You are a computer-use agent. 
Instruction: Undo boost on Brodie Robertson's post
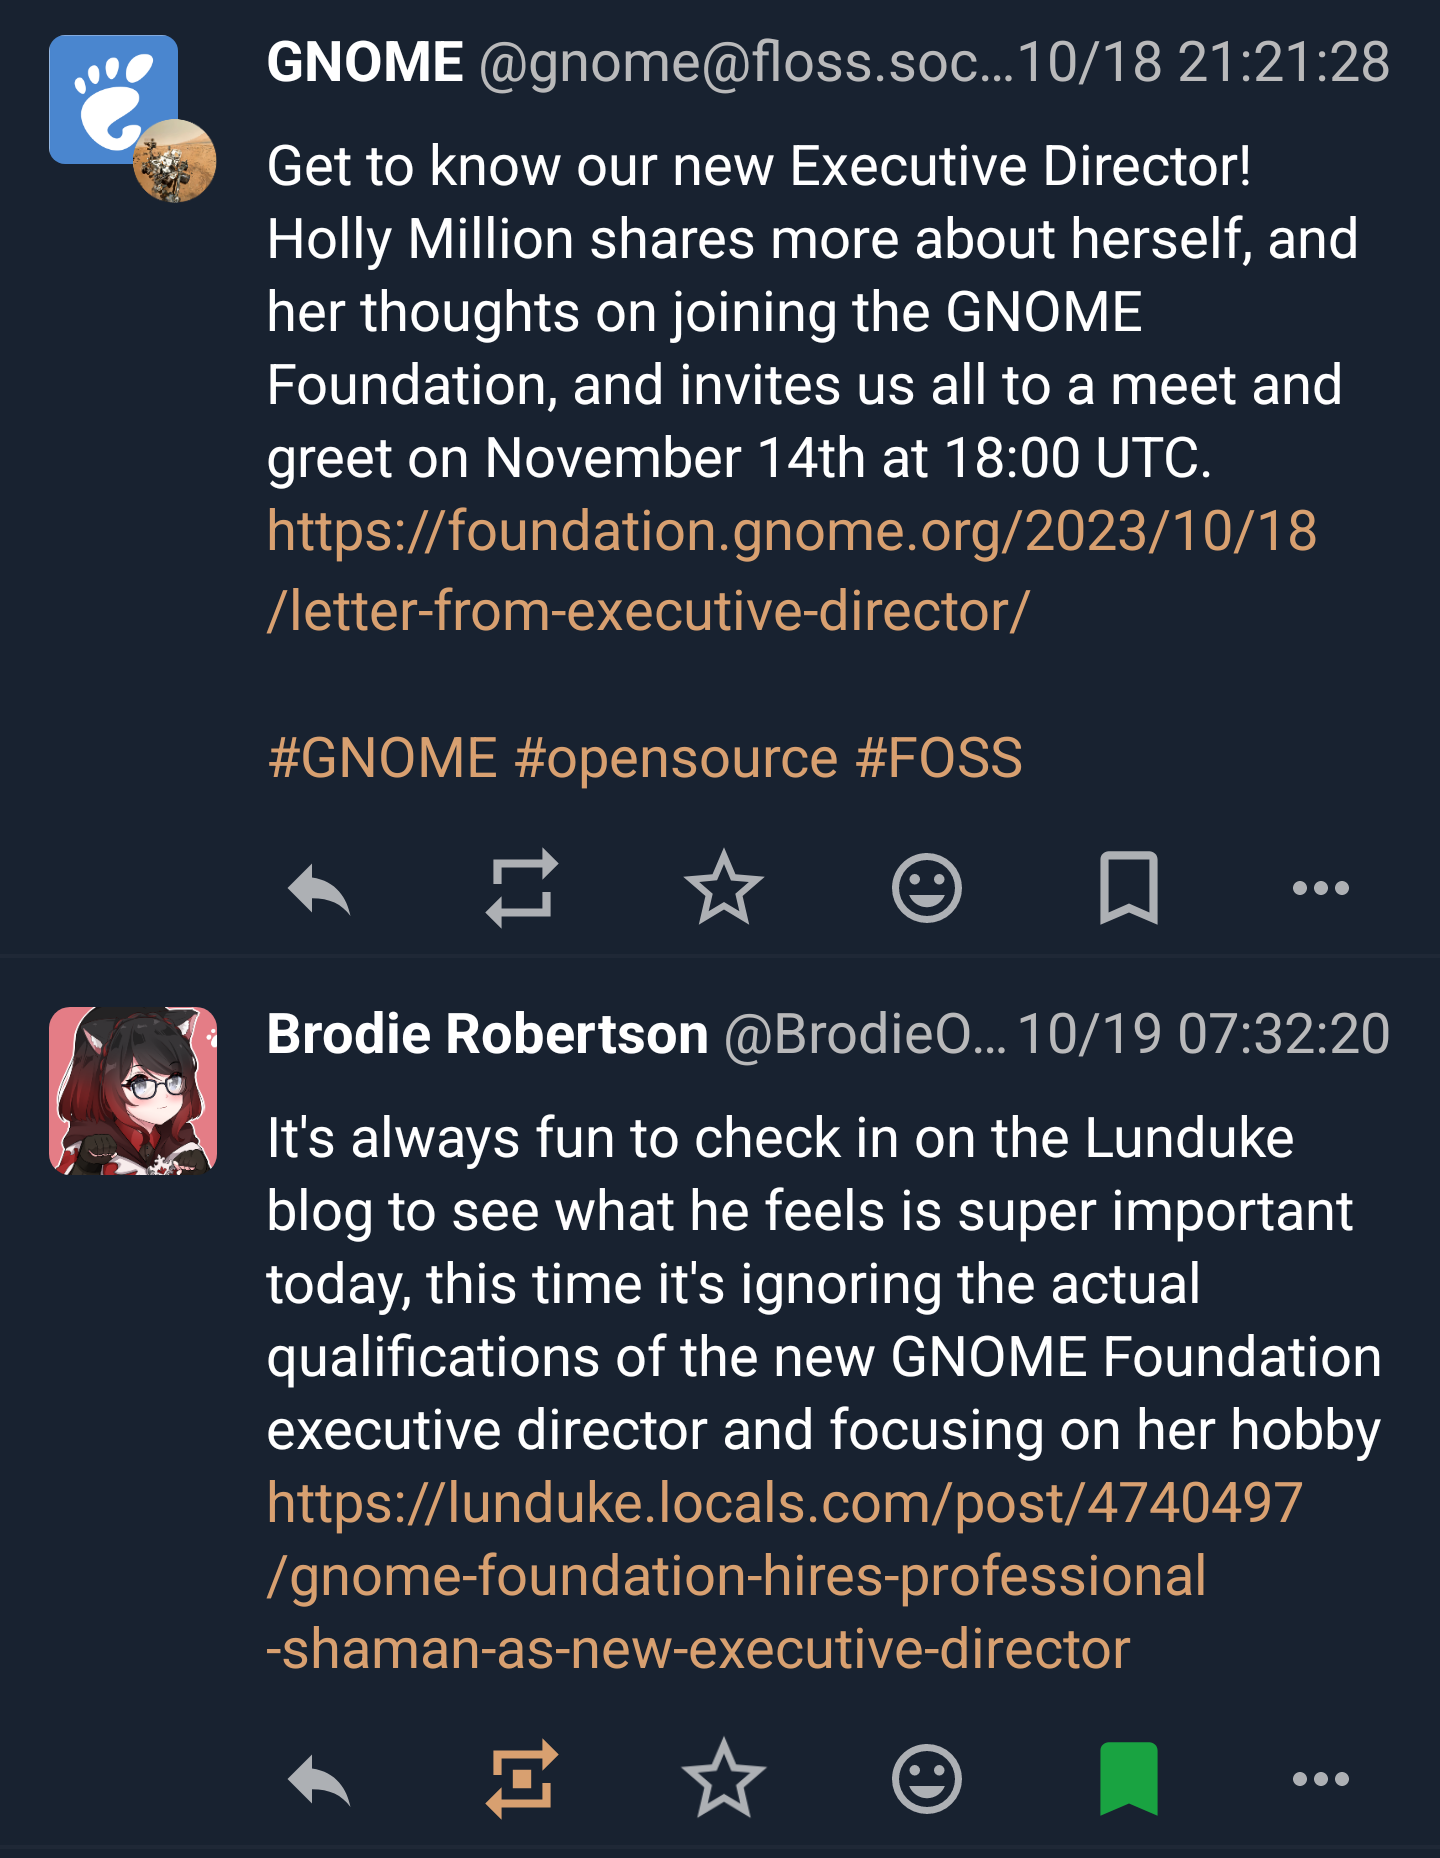(522, 1780)
